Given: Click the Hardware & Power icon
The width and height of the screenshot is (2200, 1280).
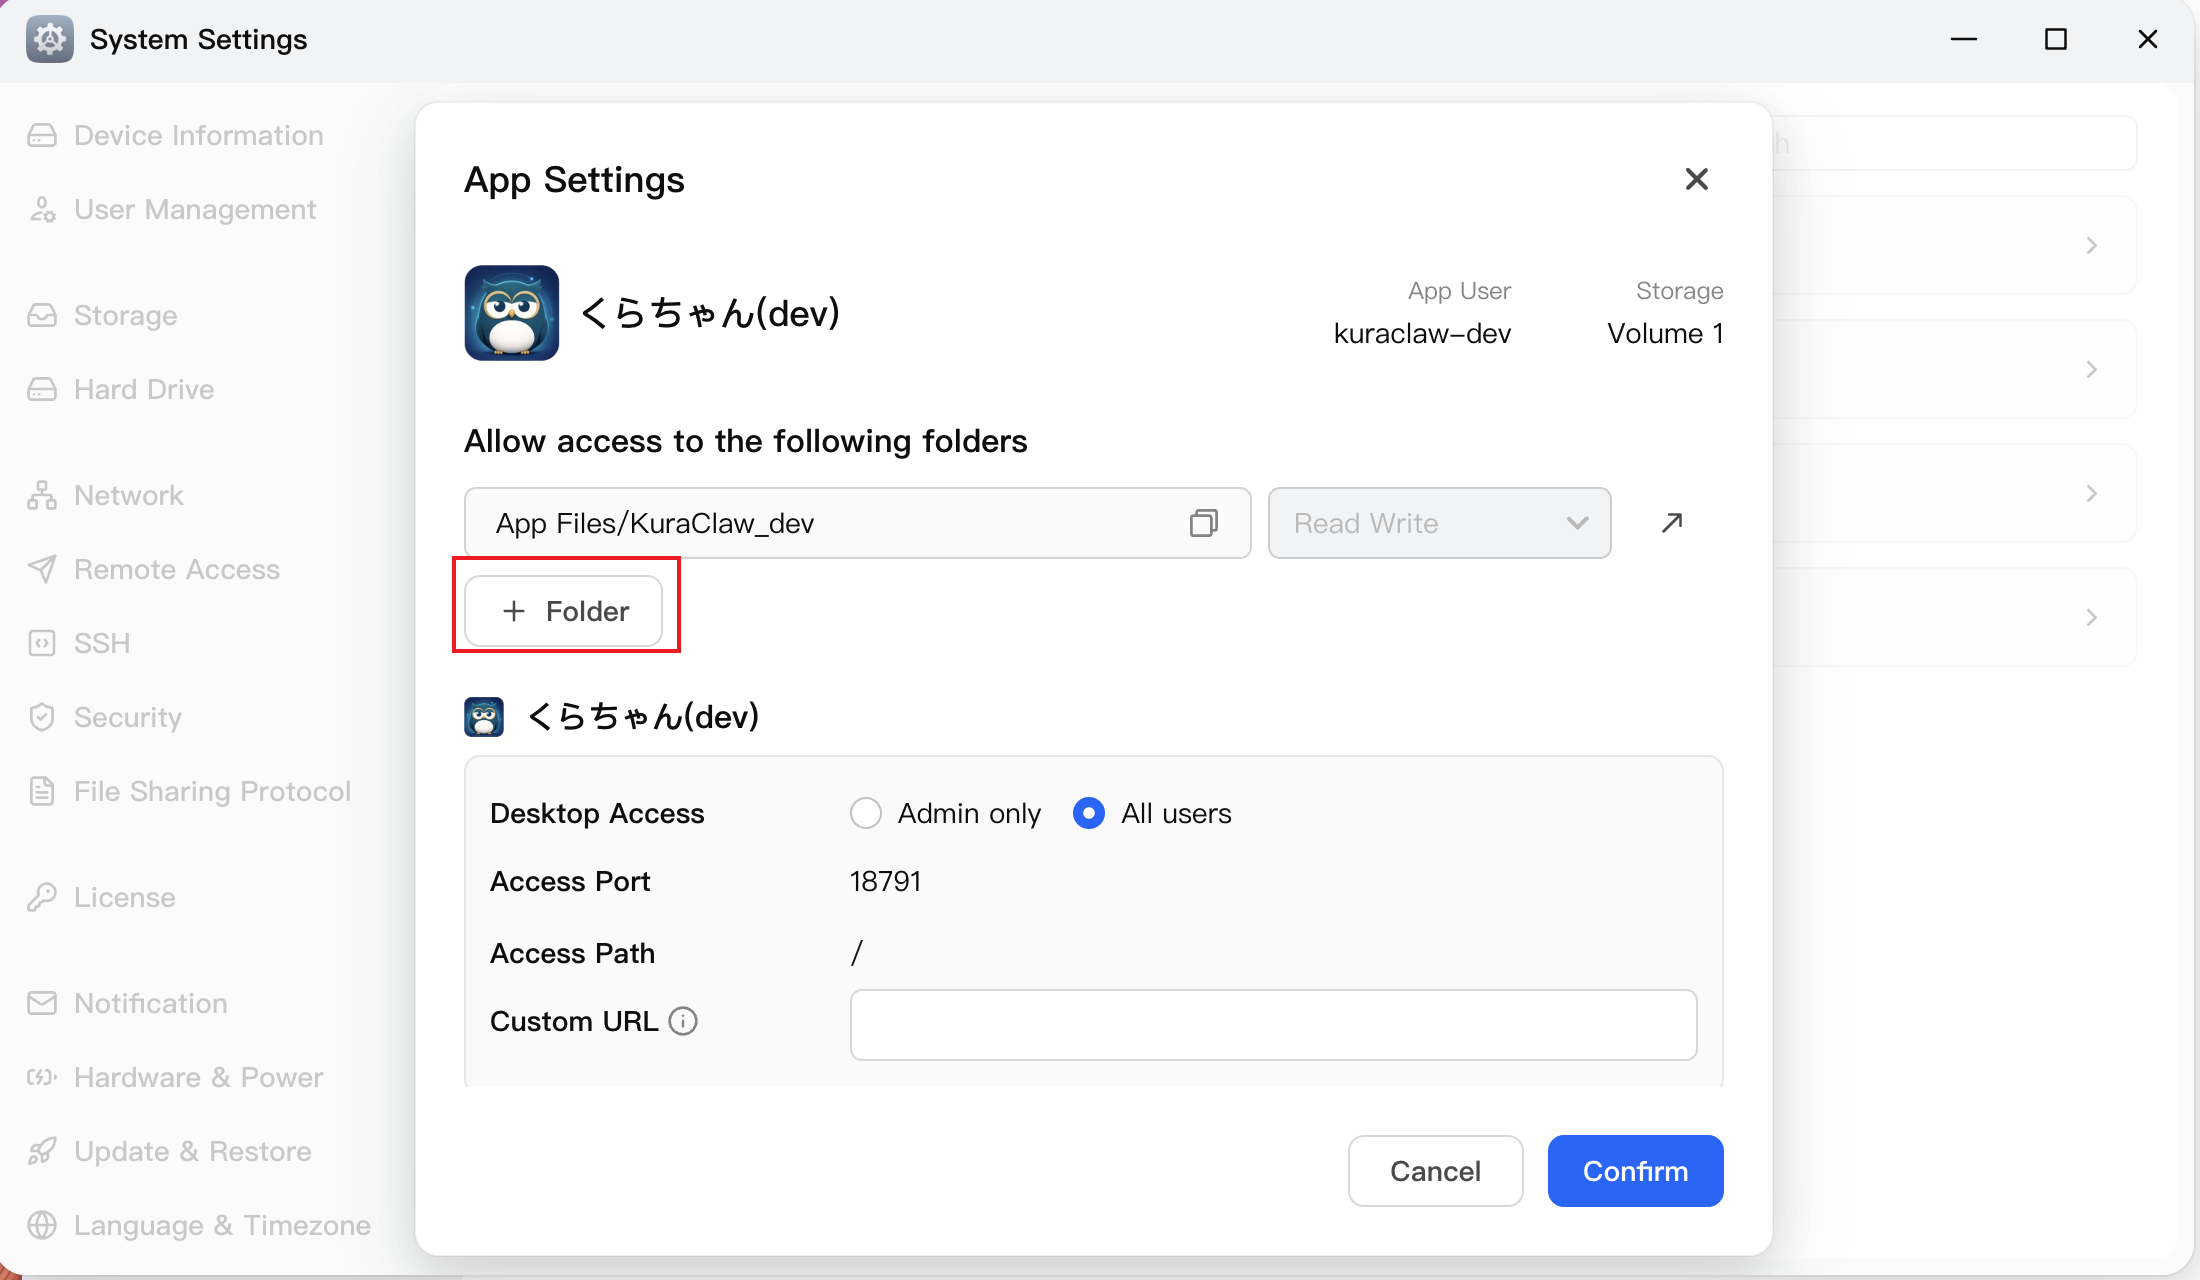Looking at the screenshot, I should 42,1077.
